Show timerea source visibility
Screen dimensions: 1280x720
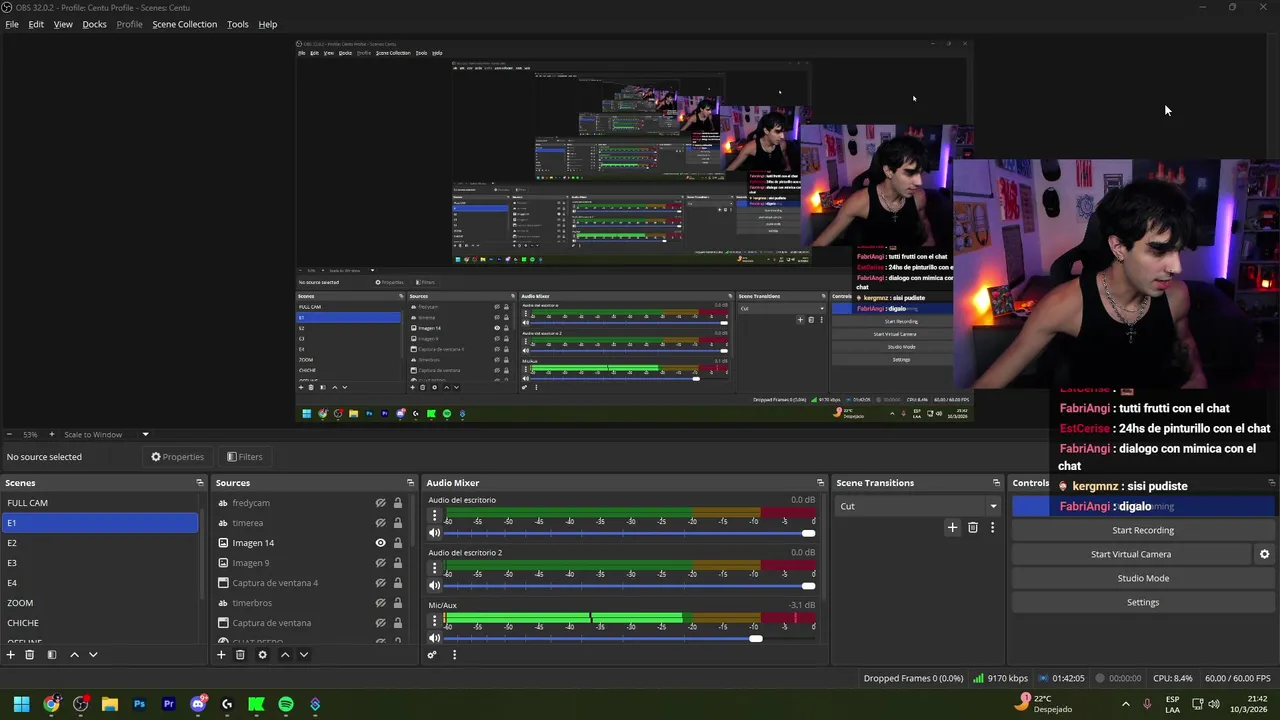click(380, 523)
